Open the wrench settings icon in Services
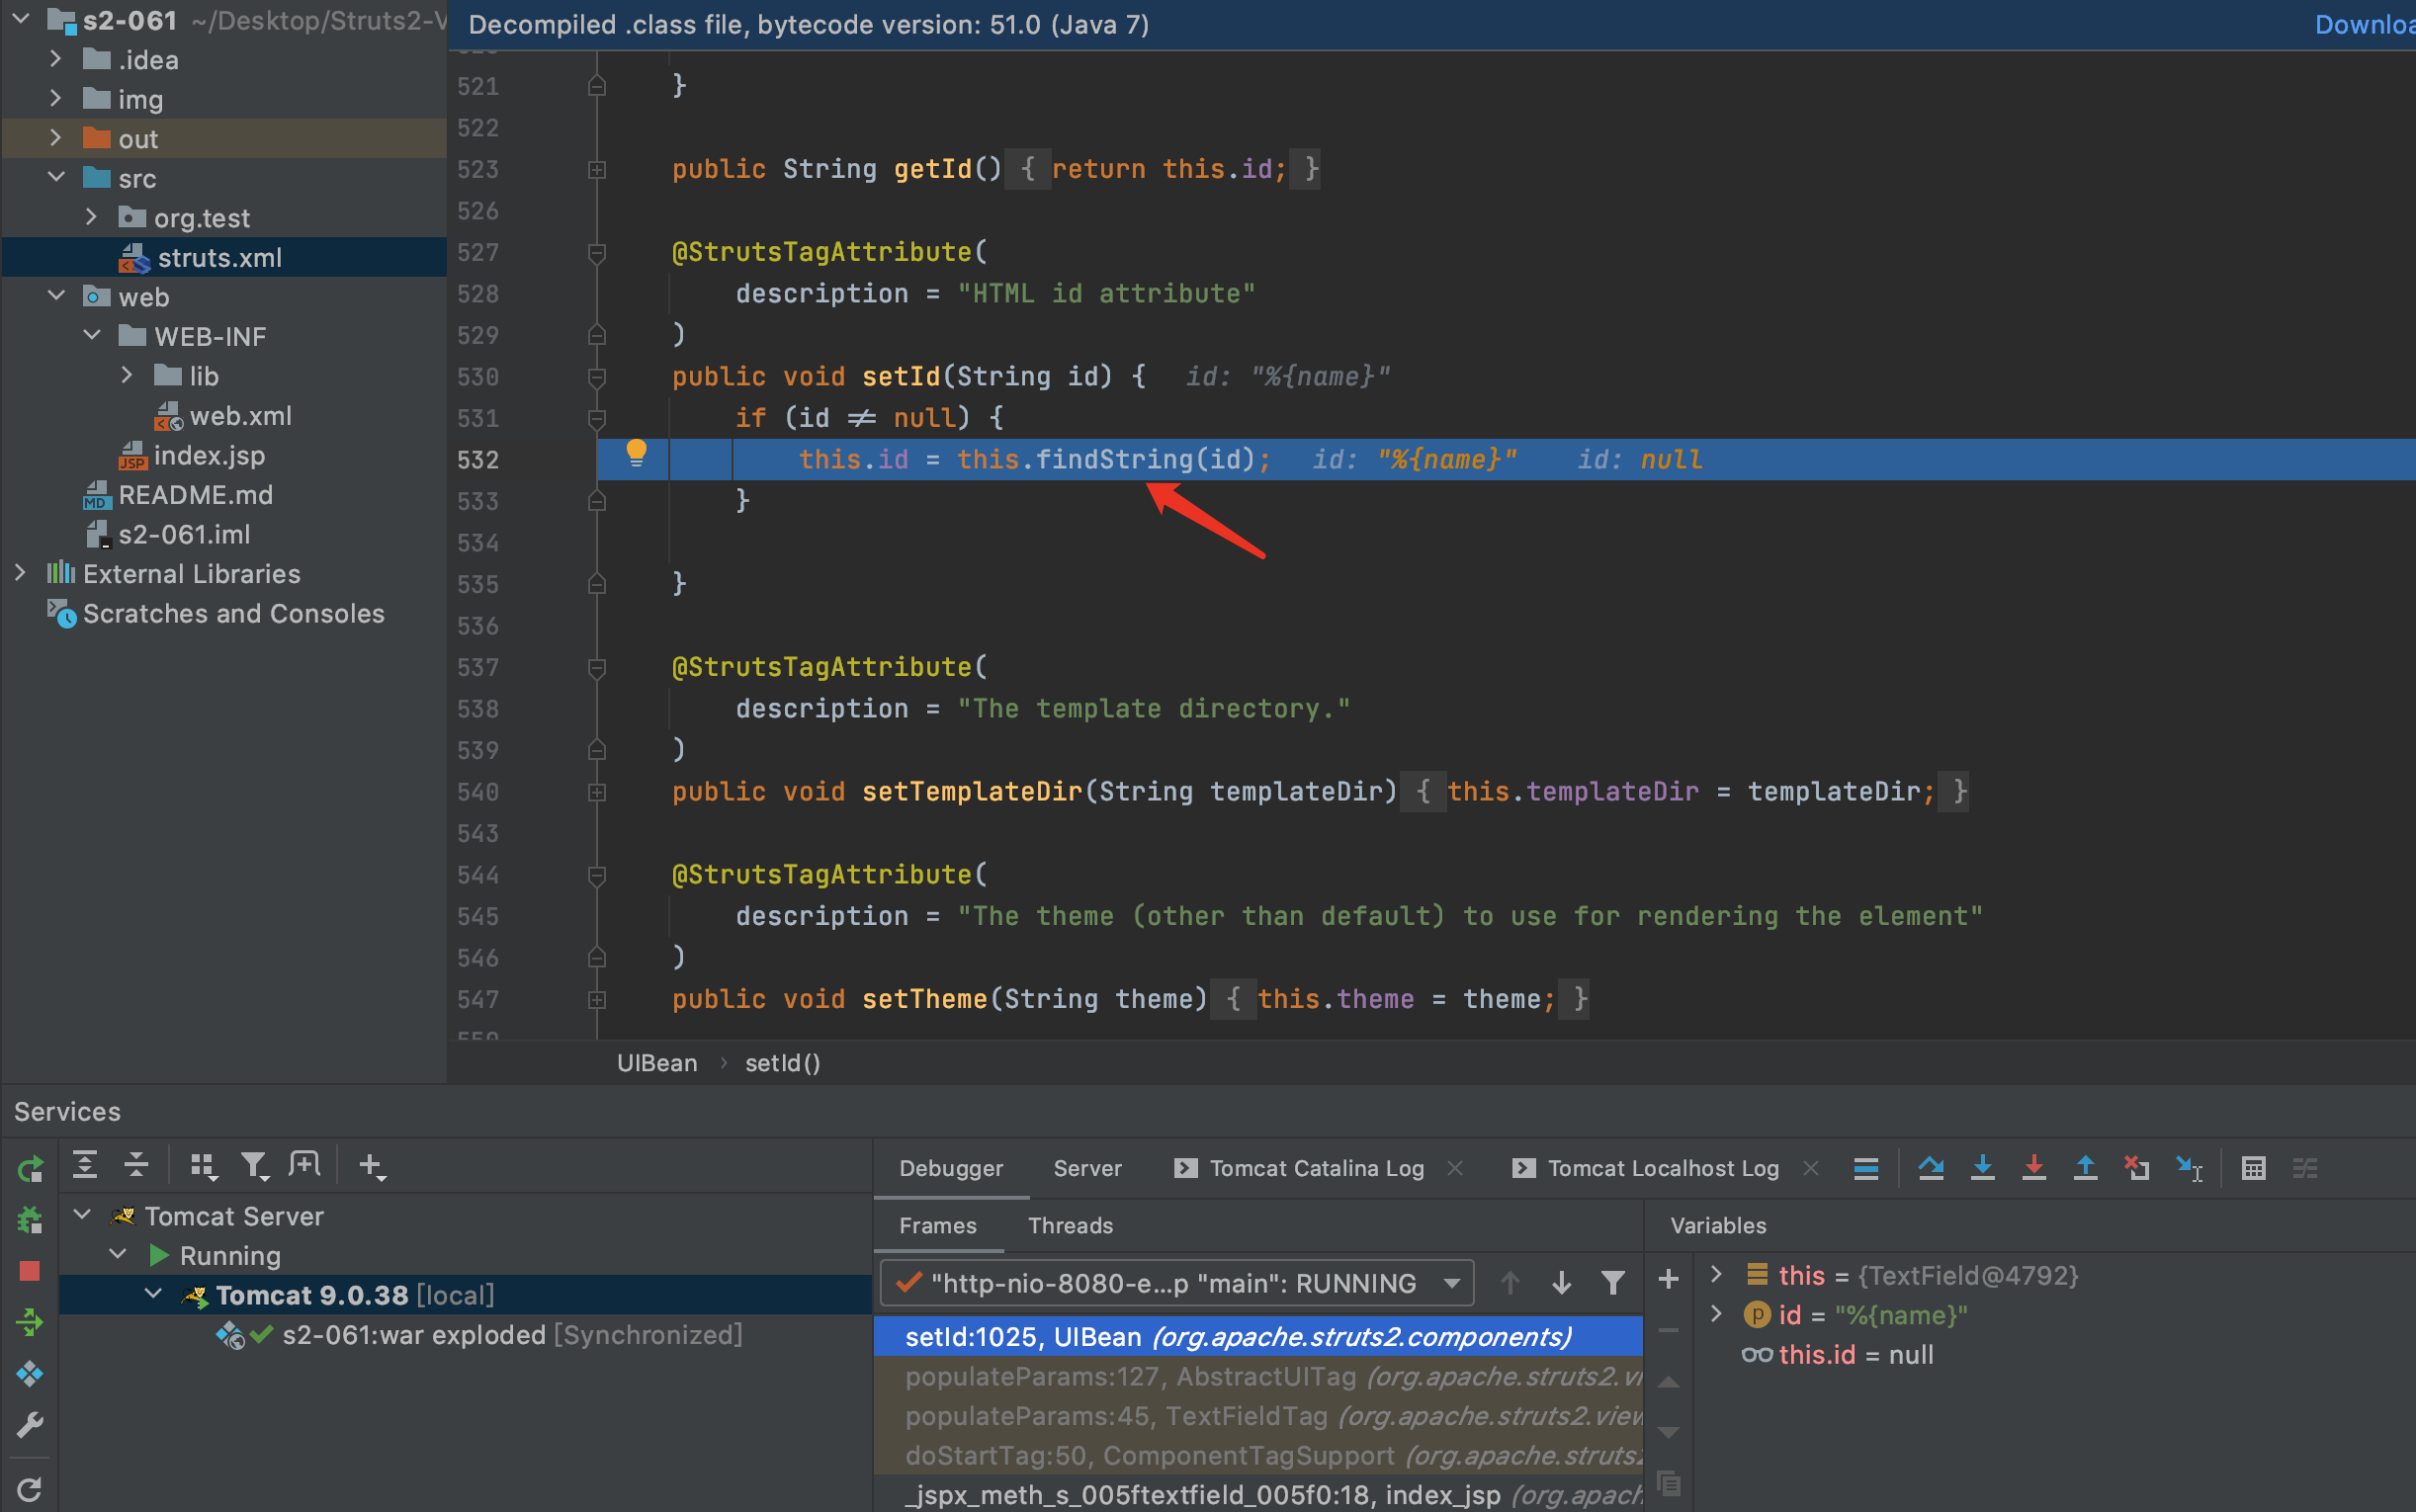Viewport: 2416px width, 1512px height. tap(30, 1425)
